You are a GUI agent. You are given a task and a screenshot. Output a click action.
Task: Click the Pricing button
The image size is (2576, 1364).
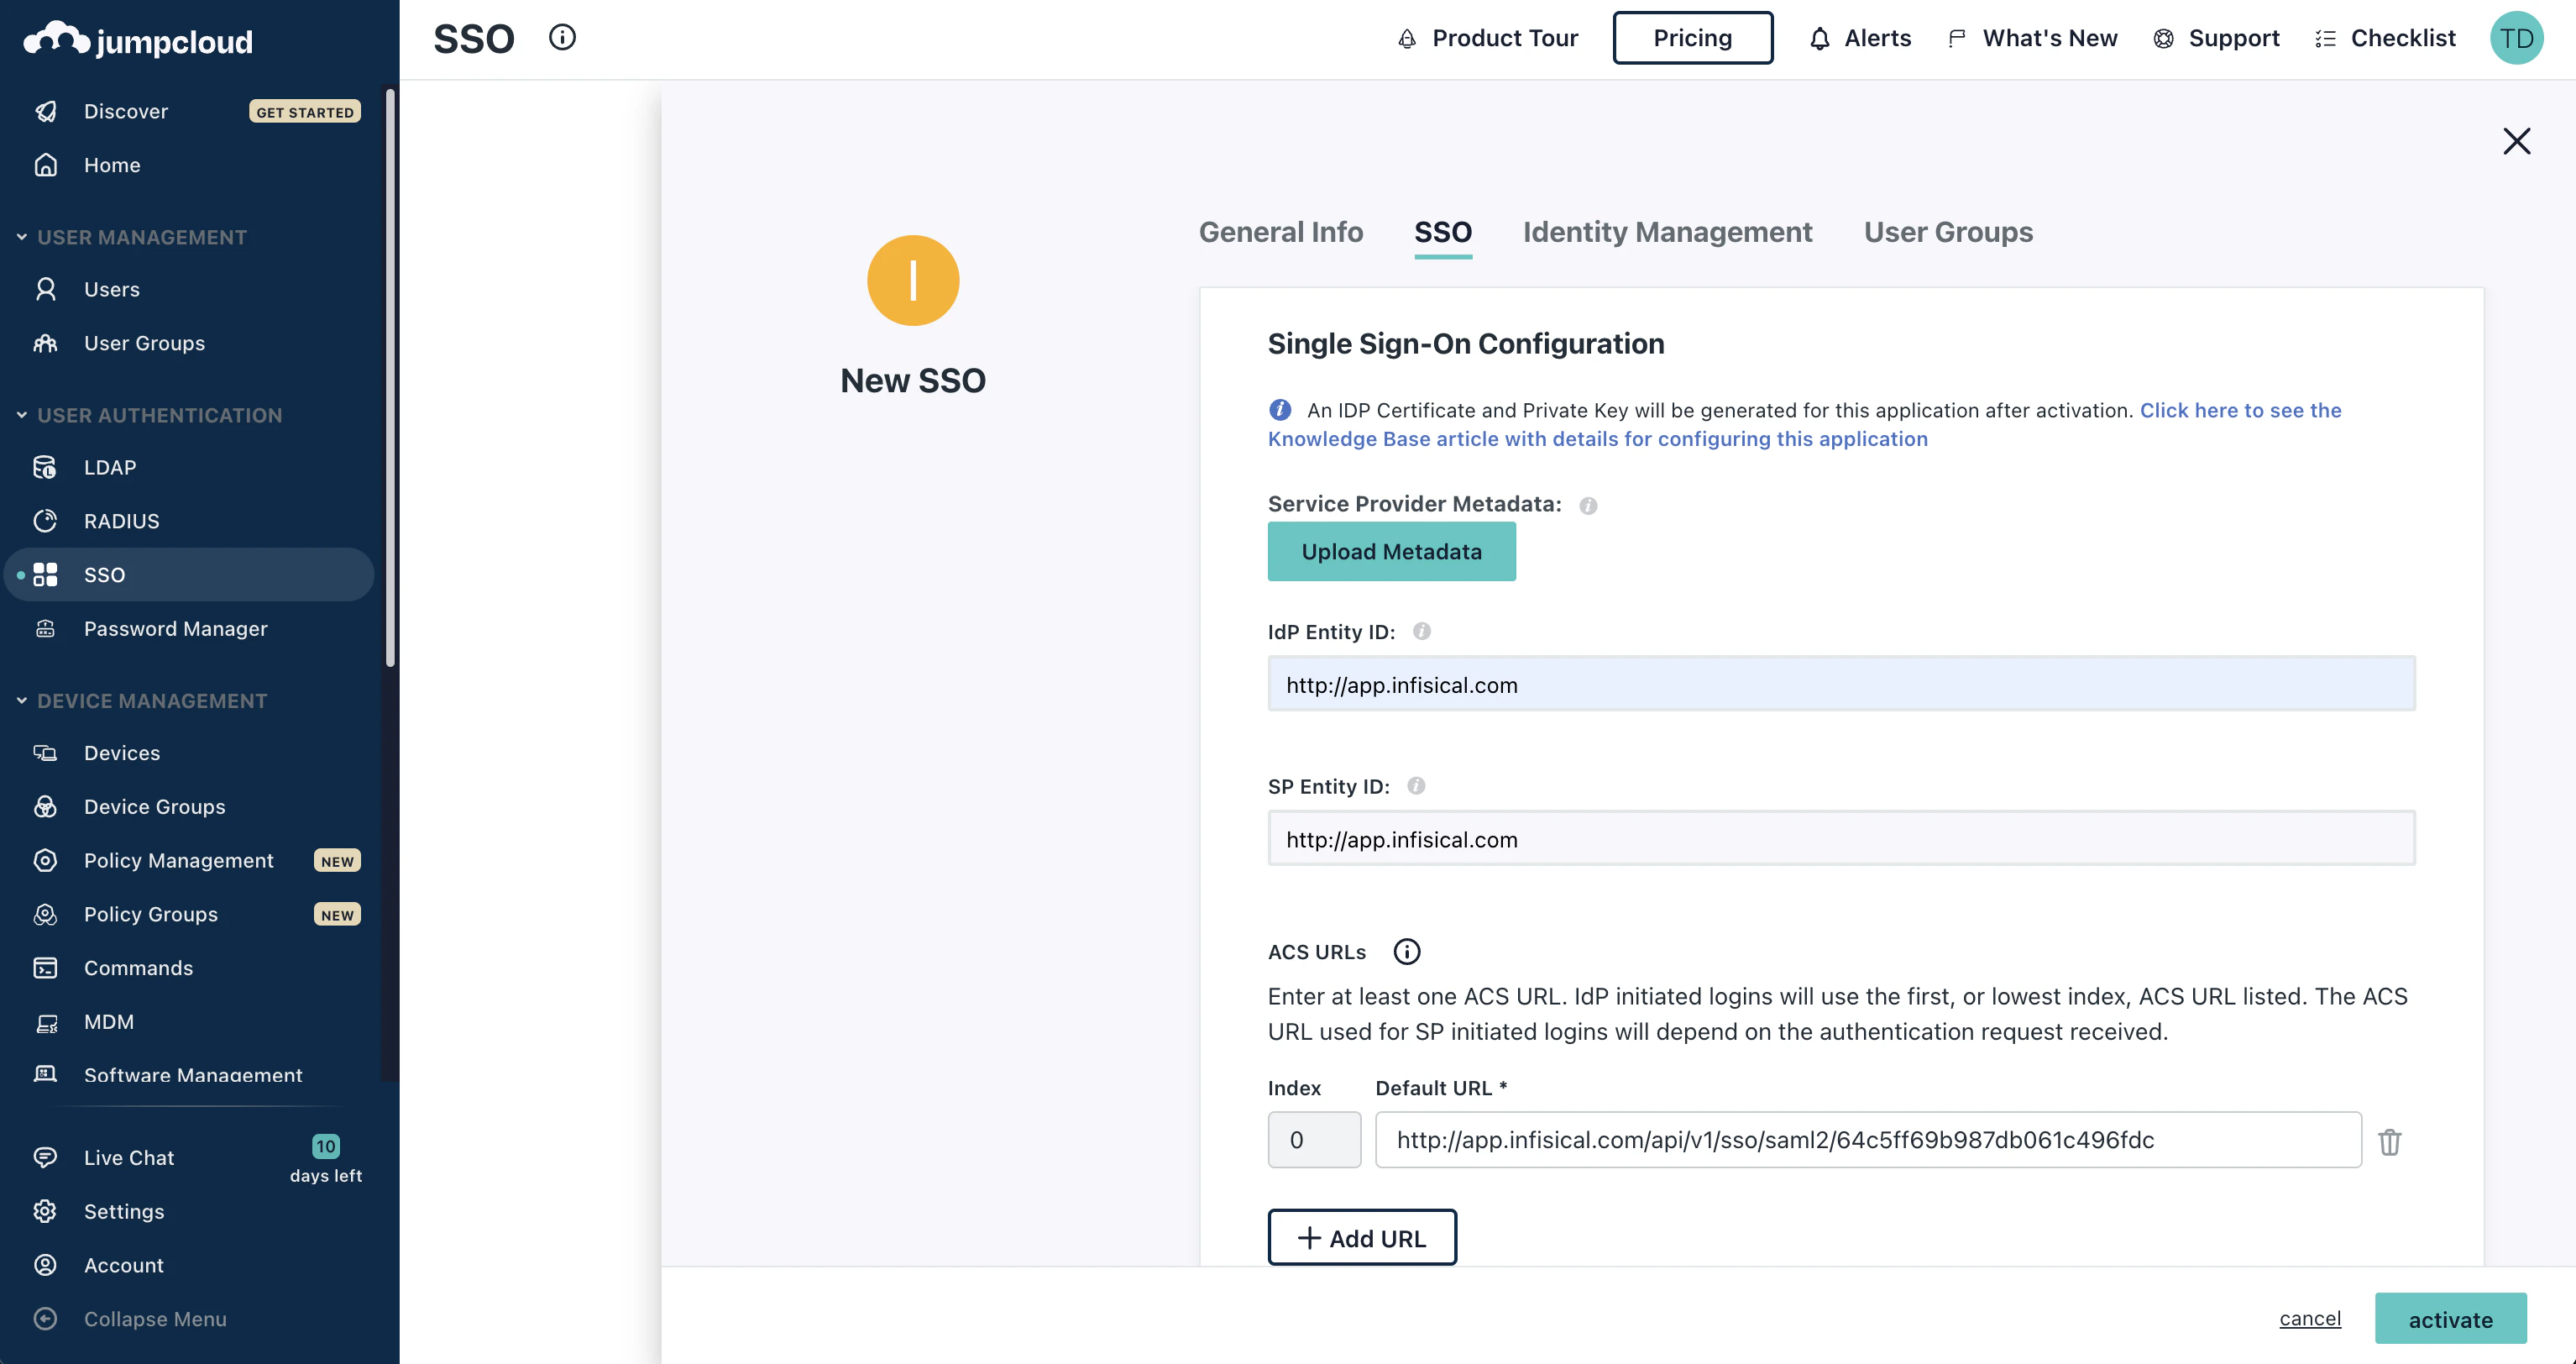coord(1693,38)
